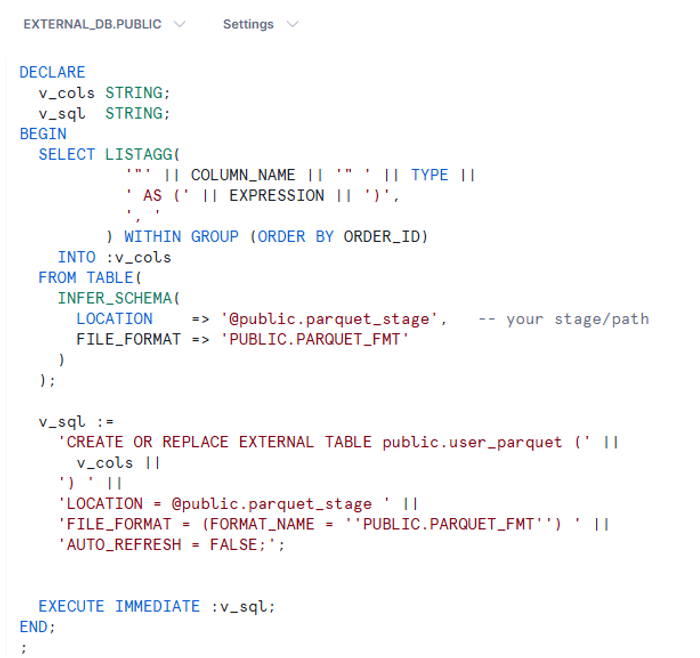
Task: Place cursor on the DECLARE keyword
Action: [52, 72]
